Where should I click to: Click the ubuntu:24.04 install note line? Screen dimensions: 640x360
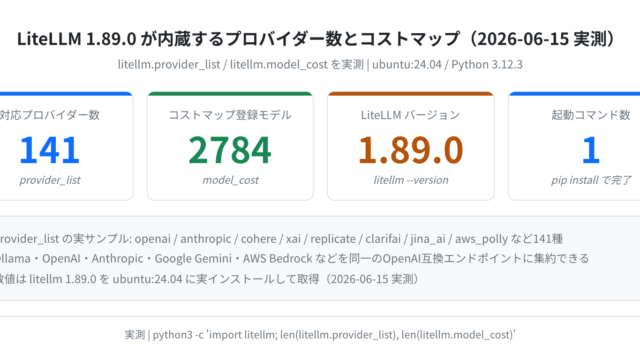pos(209,279)
